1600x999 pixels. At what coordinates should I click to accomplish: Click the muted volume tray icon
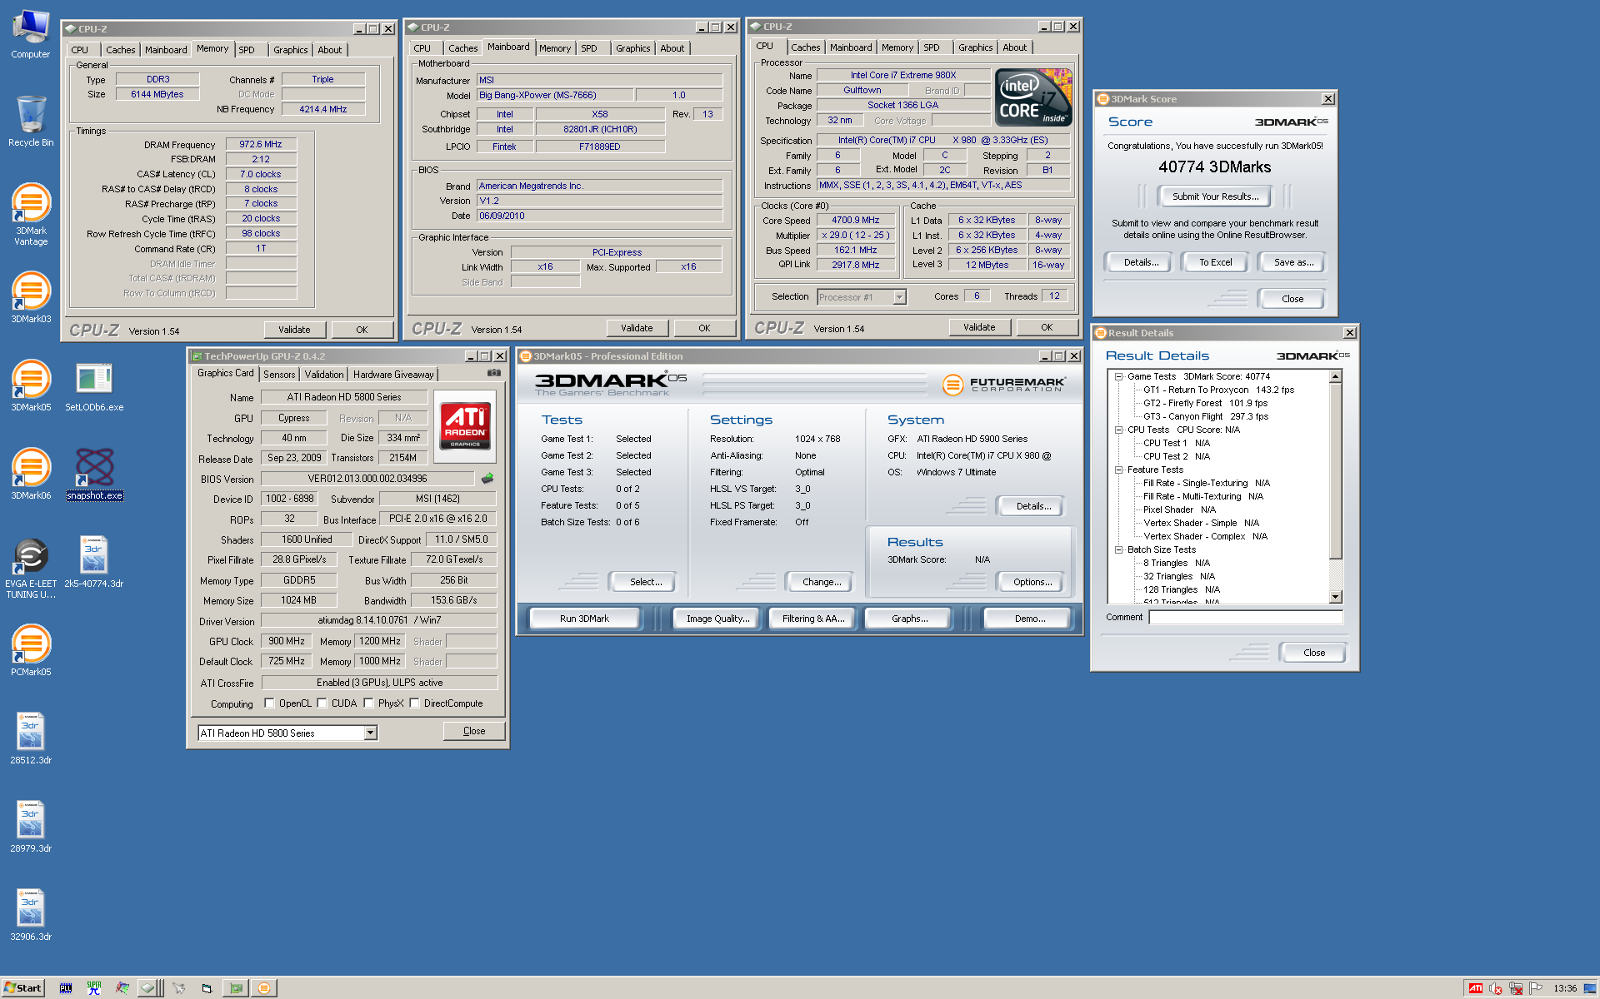click(1496, 988)
